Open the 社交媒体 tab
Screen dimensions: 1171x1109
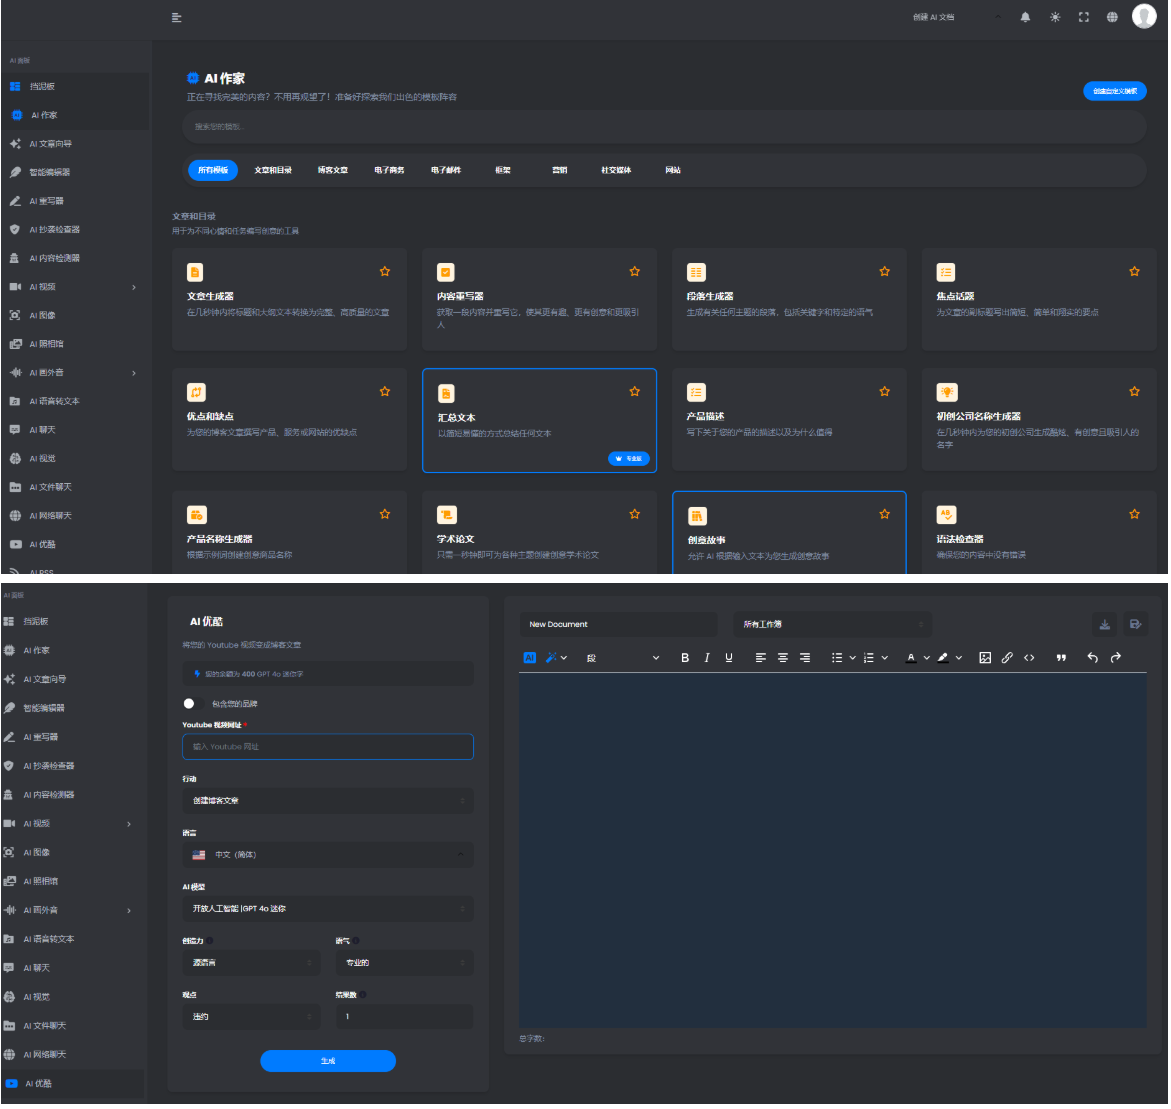[x=616, y=170]
